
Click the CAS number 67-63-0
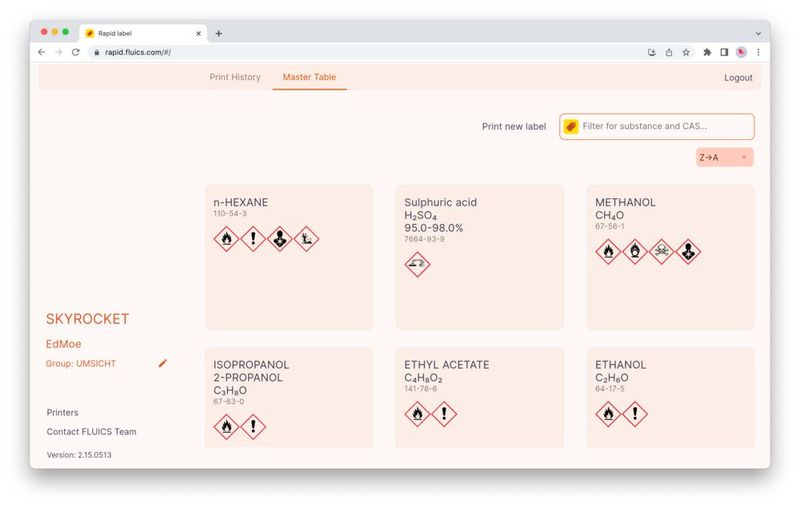click(229, 401)
